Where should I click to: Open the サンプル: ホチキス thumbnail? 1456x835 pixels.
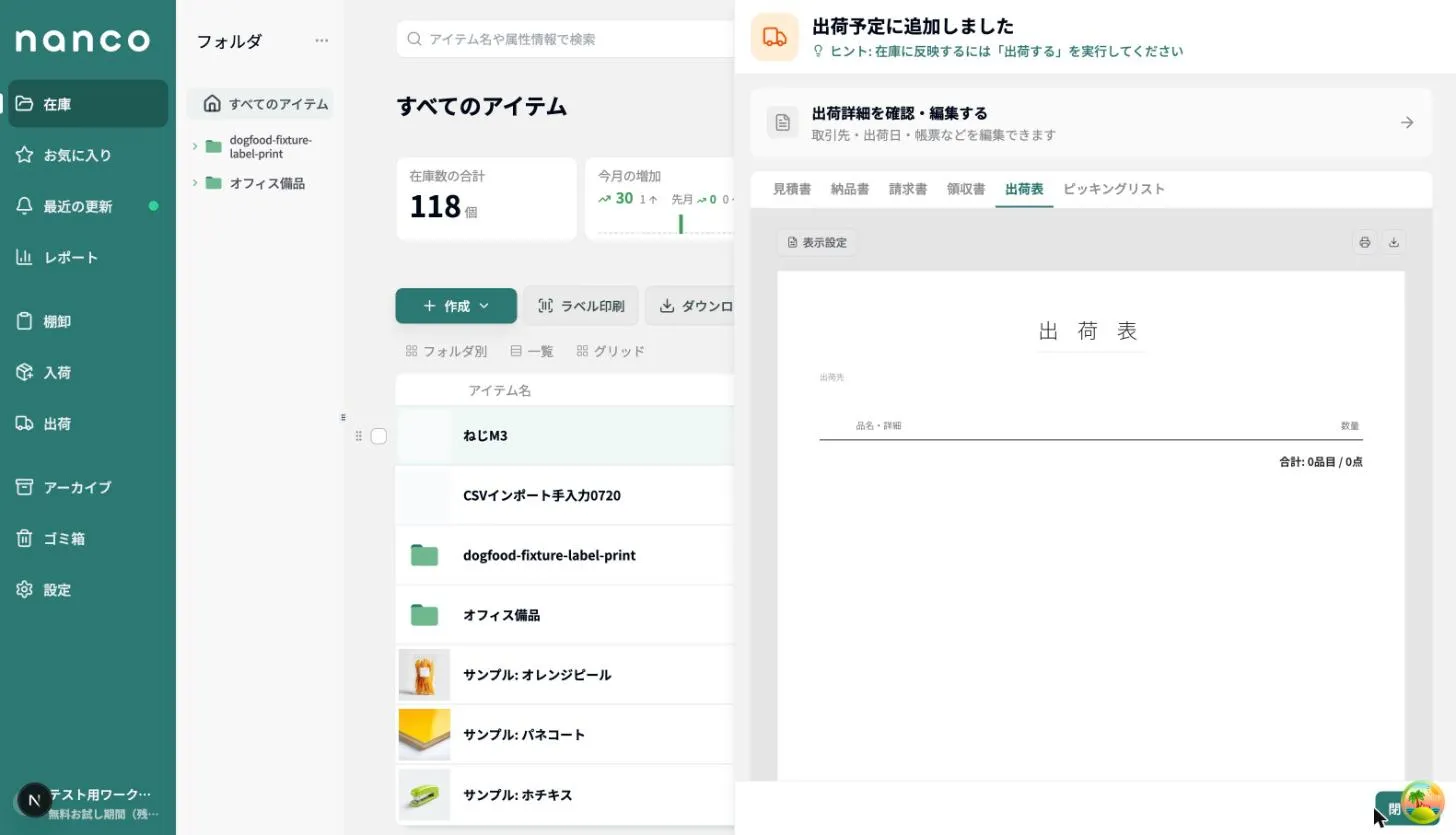pos(424,795)
